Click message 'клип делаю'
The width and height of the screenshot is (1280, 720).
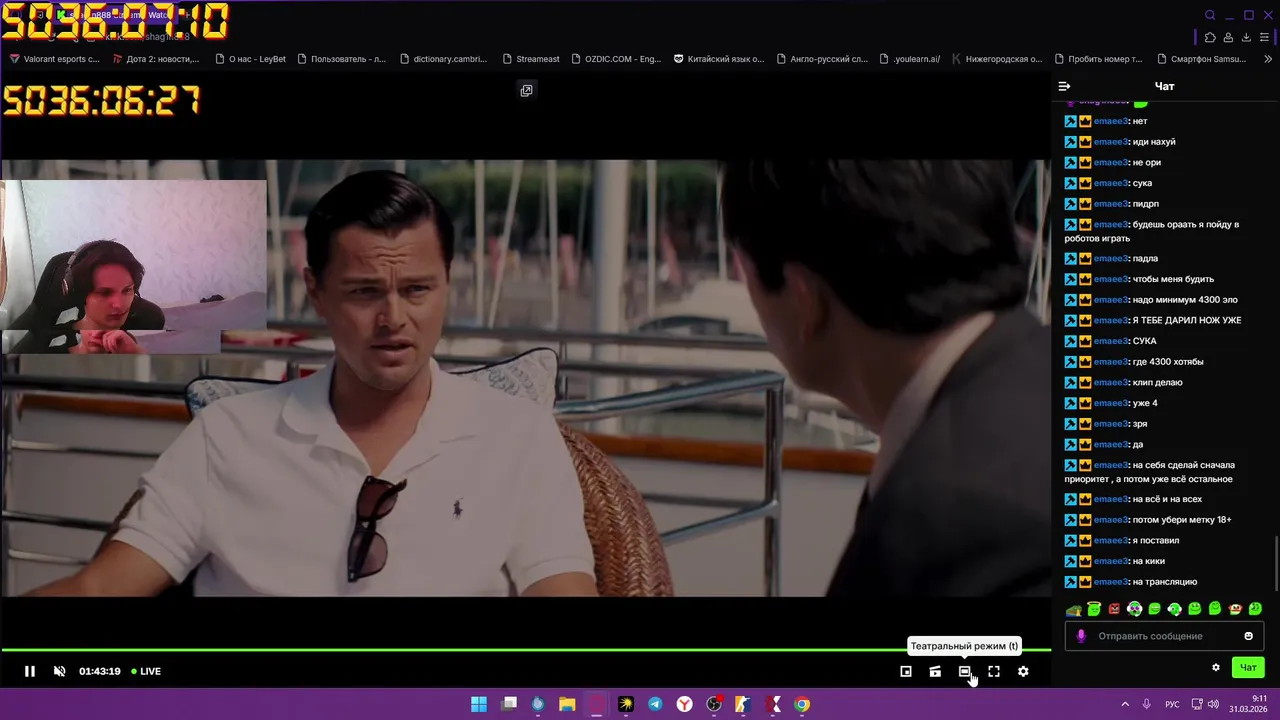pyautogui.click(x=1157, y=382)
